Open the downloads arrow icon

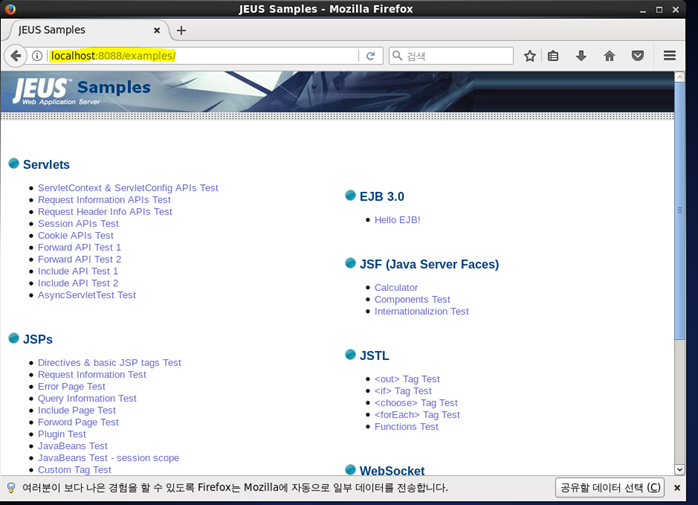coord(581,56)
